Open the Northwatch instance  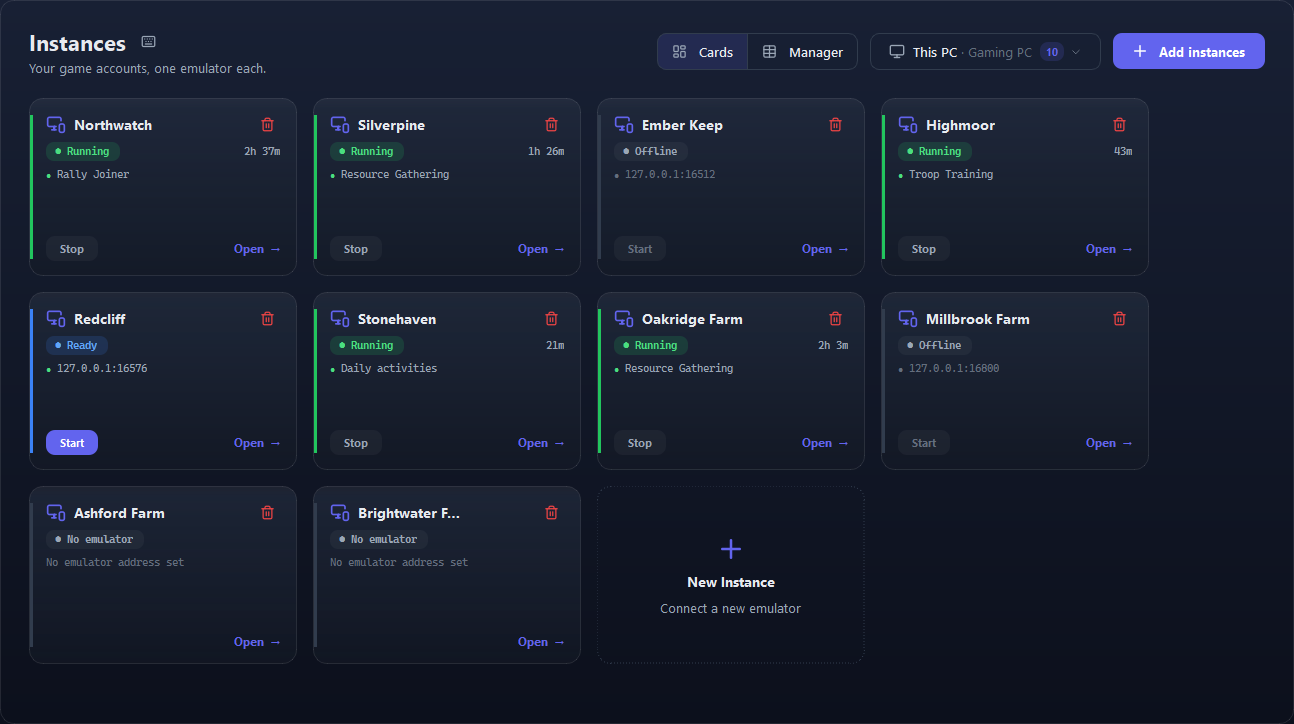coord(257,249)
